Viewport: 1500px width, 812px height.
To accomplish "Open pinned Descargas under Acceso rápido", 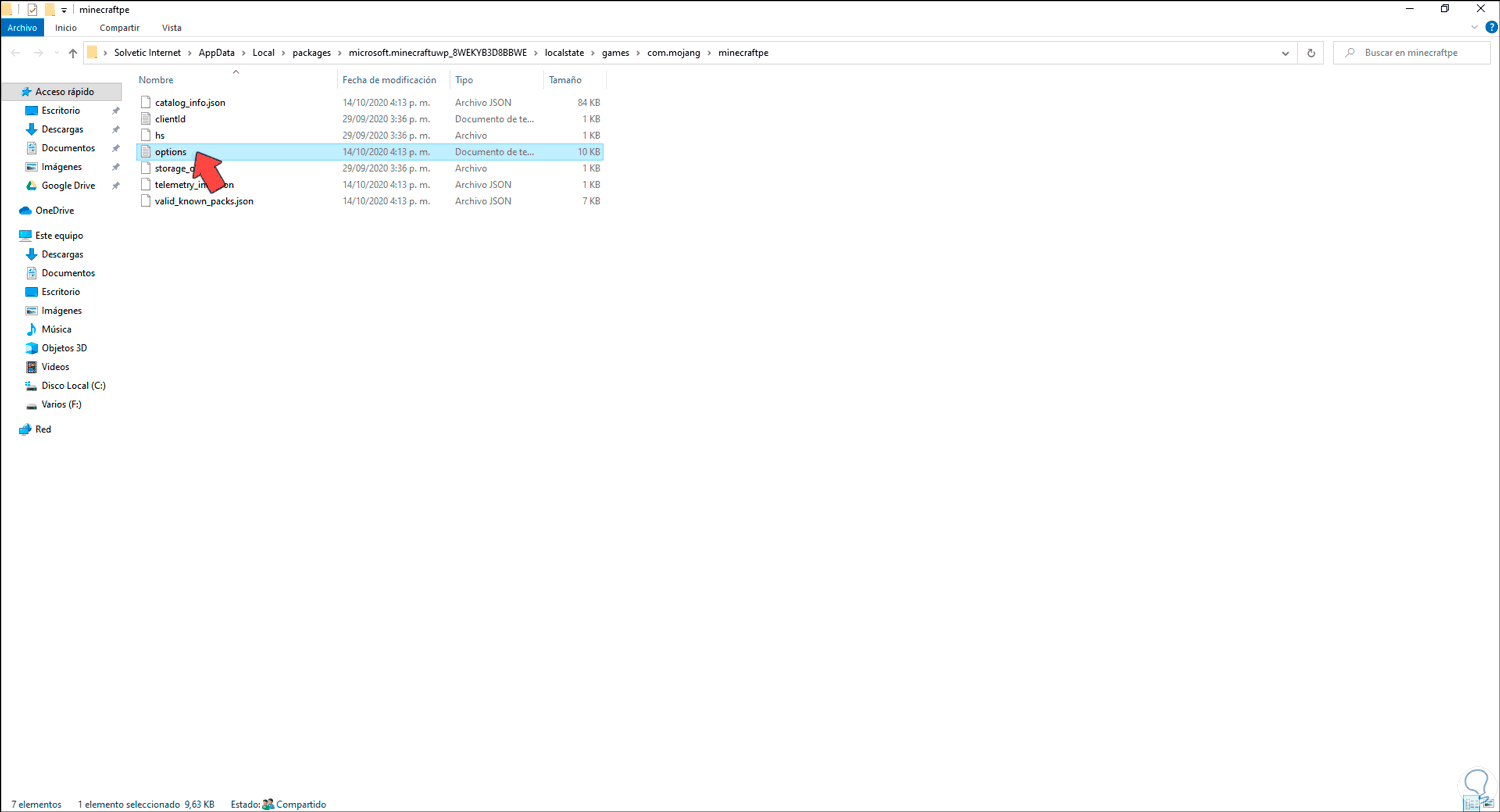I will coord(62,129).
